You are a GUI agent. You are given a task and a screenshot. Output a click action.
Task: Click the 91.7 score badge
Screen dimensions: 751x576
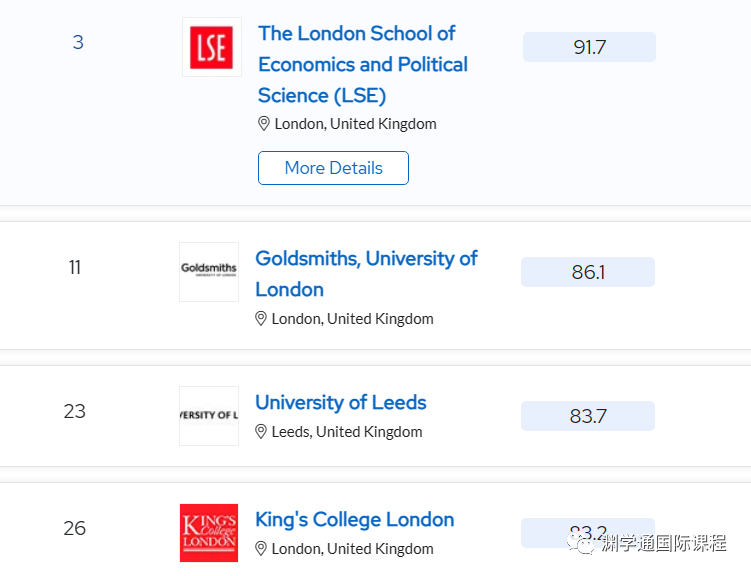pyautogui.click(x=589, y=47)
